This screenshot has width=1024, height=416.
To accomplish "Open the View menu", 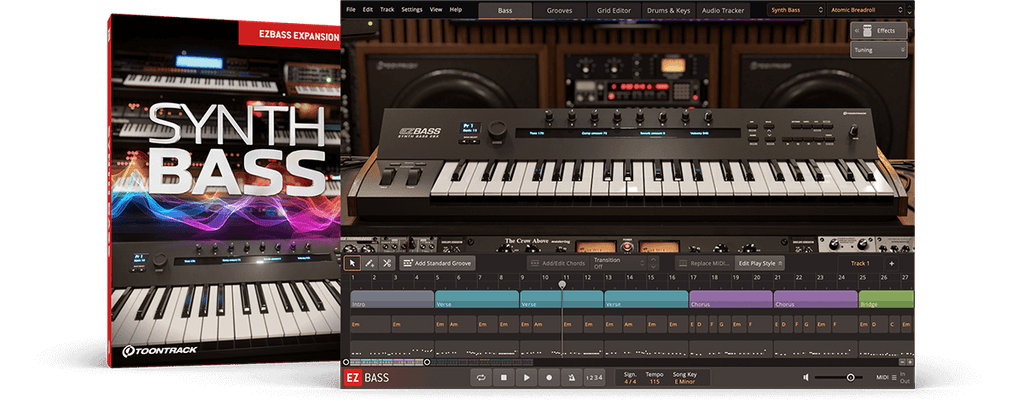I will coord(436,10).
